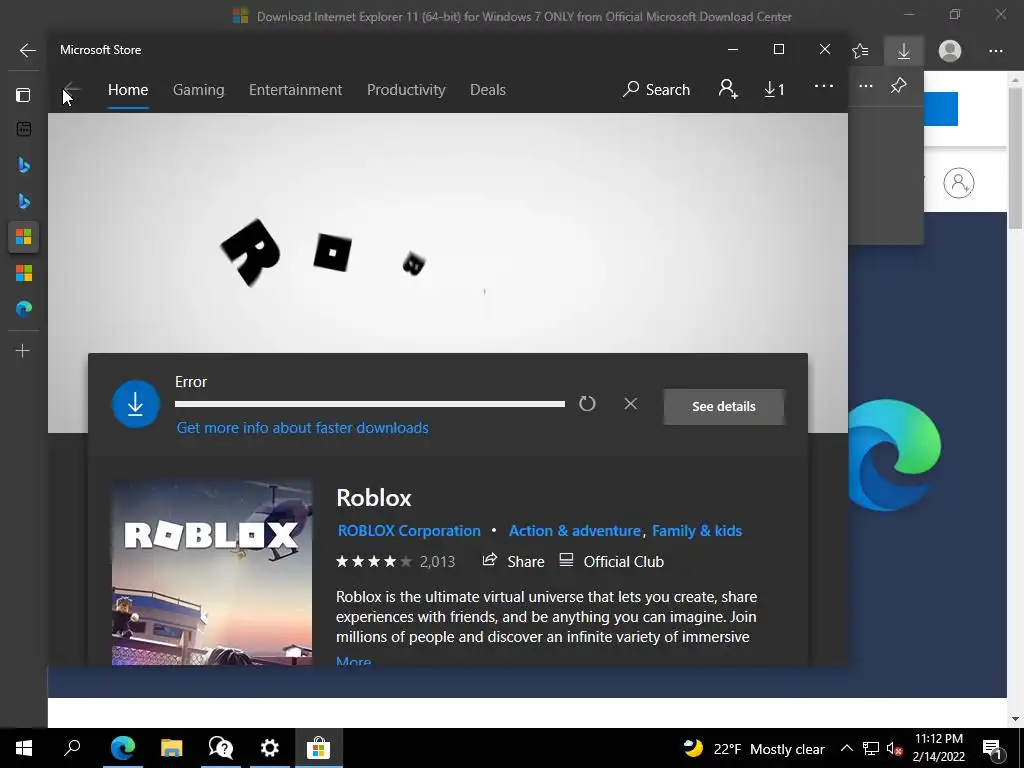1024x768 pixels.
Task: Select the first Bing vertical tab
Action: 24,165
